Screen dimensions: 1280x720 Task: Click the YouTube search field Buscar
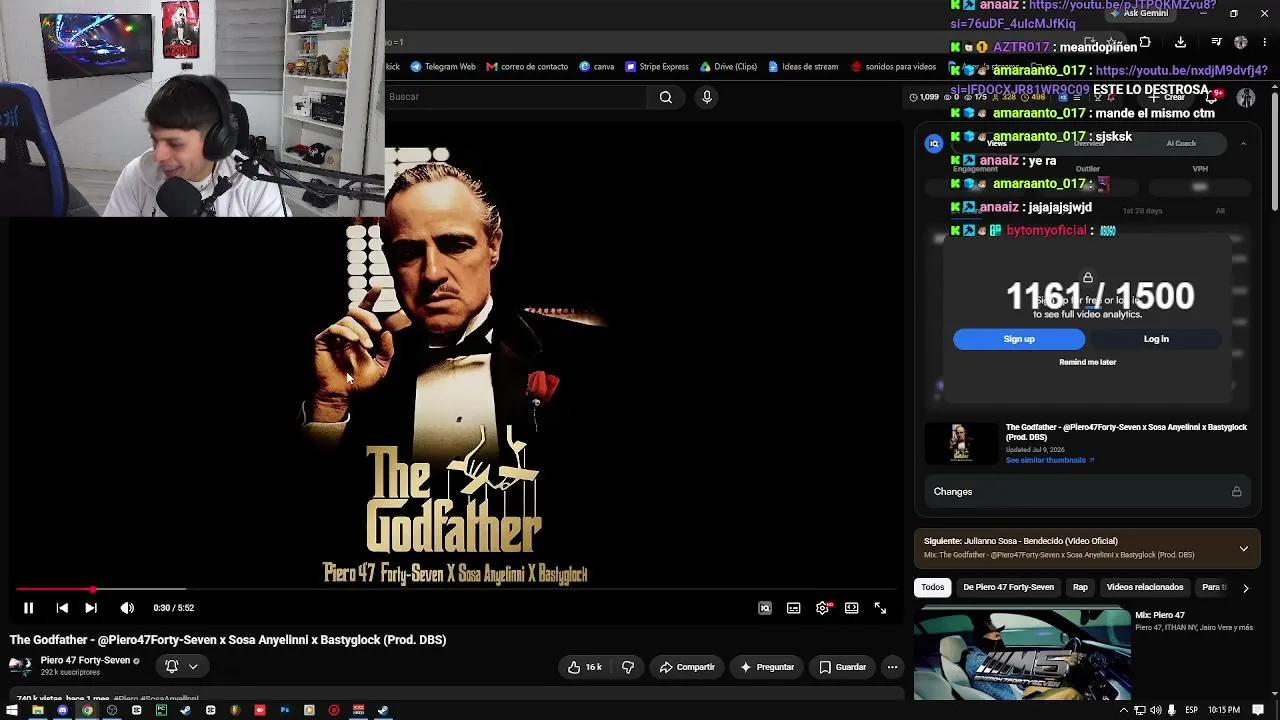pos(517,97)
